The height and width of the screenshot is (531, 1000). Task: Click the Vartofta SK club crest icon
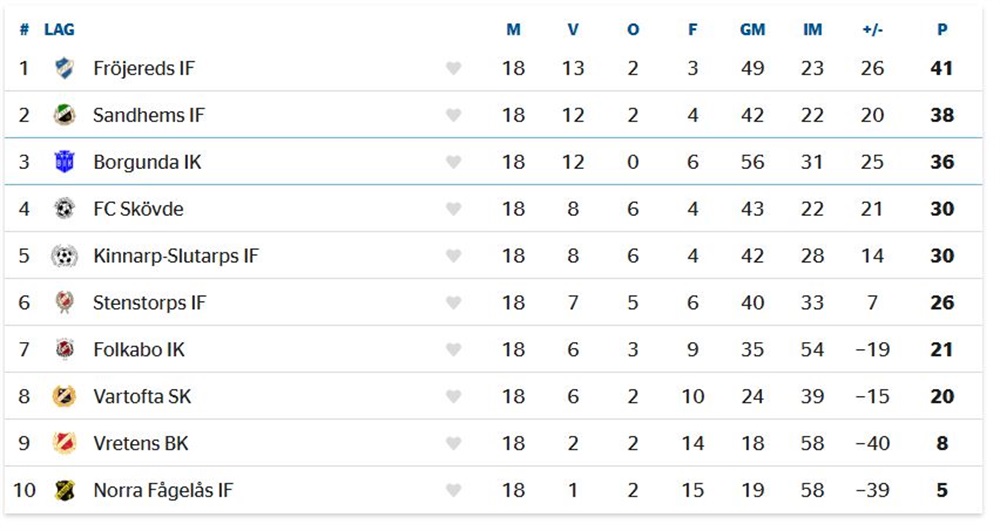64,397
